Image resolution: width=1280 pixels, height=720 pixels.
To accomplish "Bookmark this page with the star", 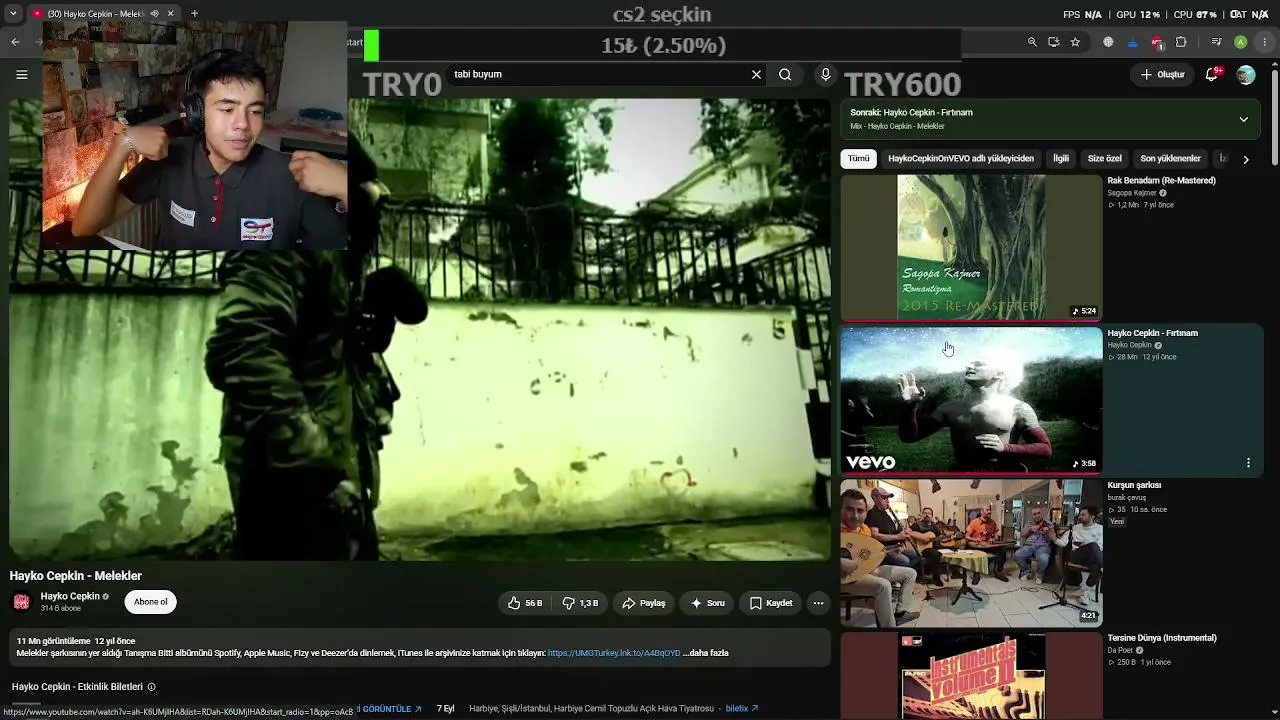I will coord(1075,42).
